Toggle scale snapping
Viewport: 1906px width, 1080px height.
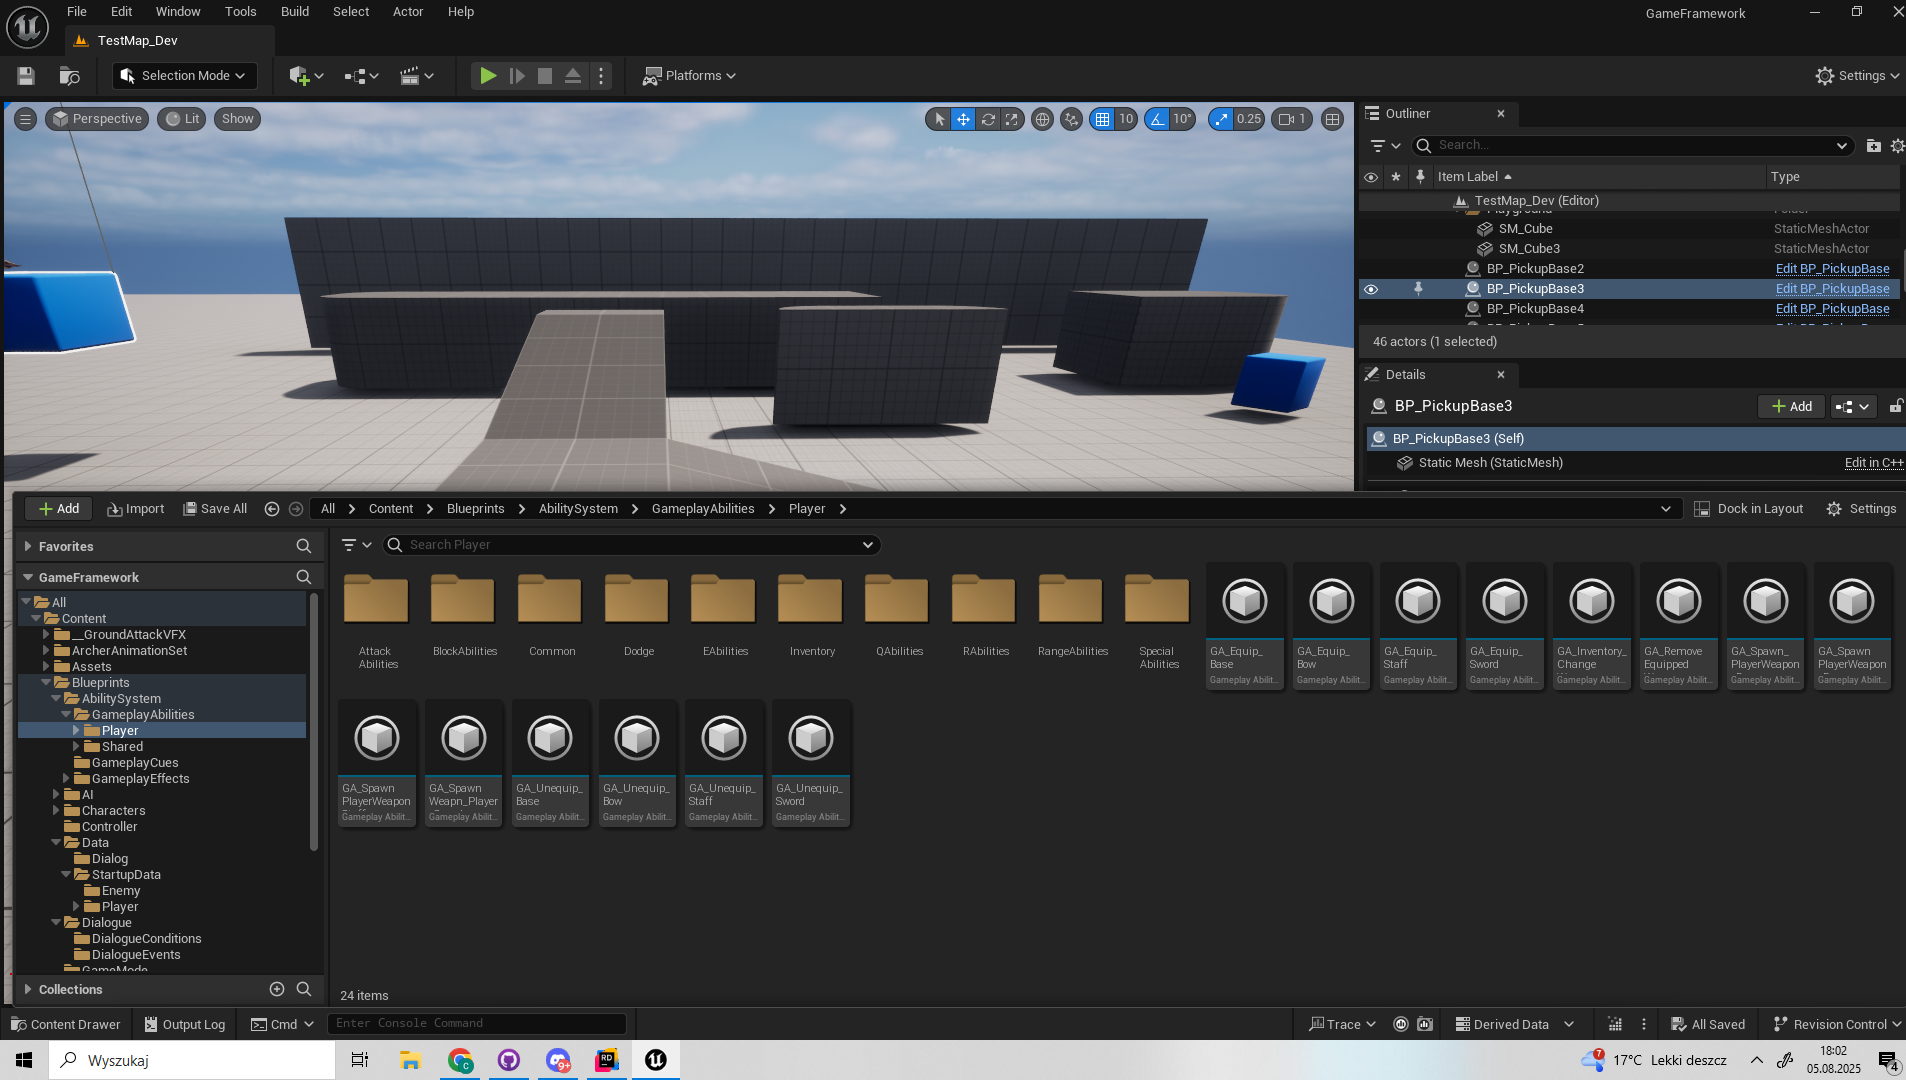click(x=1221, y=119)
